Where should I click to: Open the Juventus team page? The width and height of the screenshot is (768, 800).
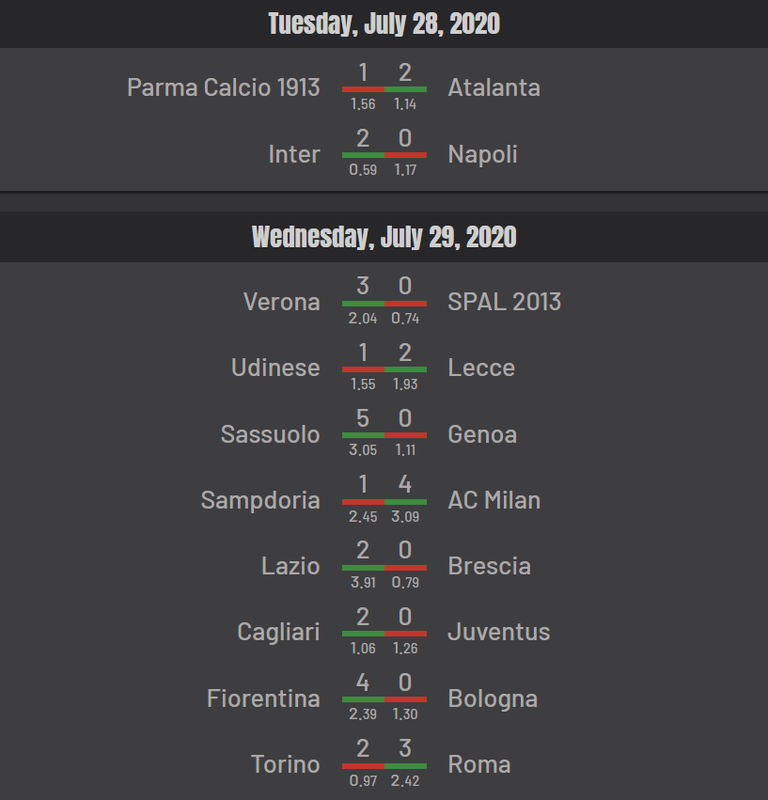tap(499, 632)
